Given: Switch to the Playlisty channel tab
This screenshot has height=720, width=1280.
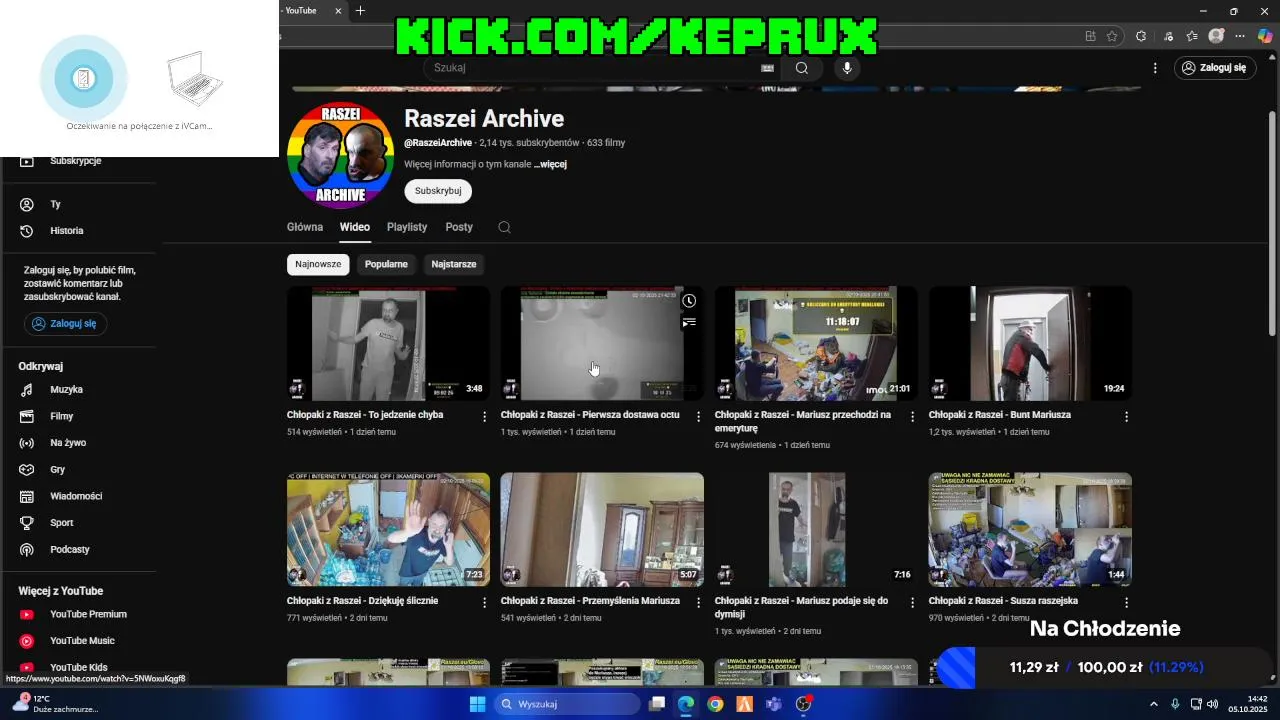Looking at the screenshot, I should point(407,227).
